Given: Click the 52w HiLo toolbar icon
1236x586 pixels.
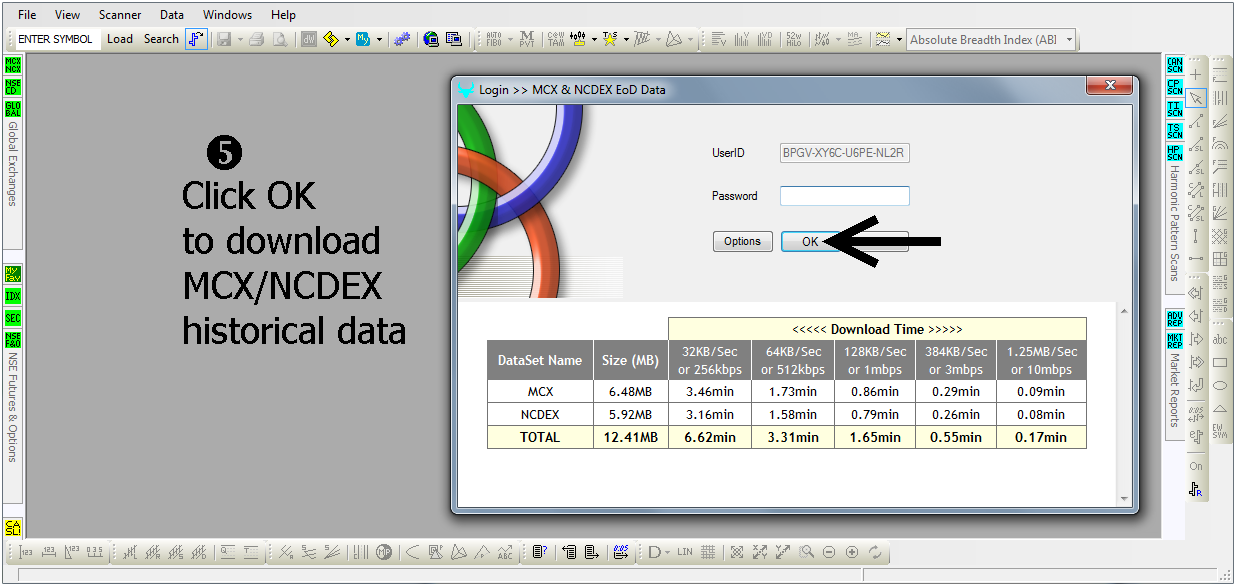Looking at the screenshot, I should click(x=795, y=39).
